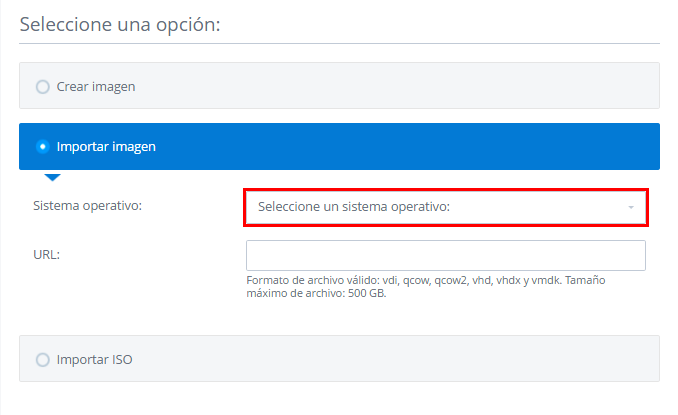
Task: Open the Seleccione un sistema operativo dropdown
Action: 446,207
